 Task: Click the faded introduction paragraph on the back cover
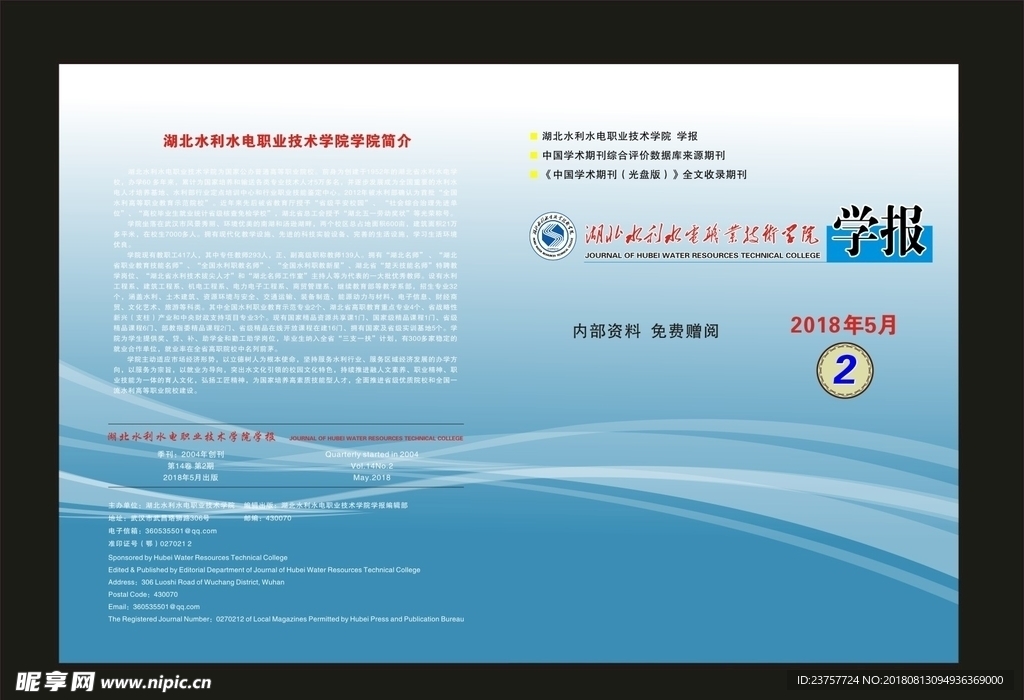click(285, 281)
